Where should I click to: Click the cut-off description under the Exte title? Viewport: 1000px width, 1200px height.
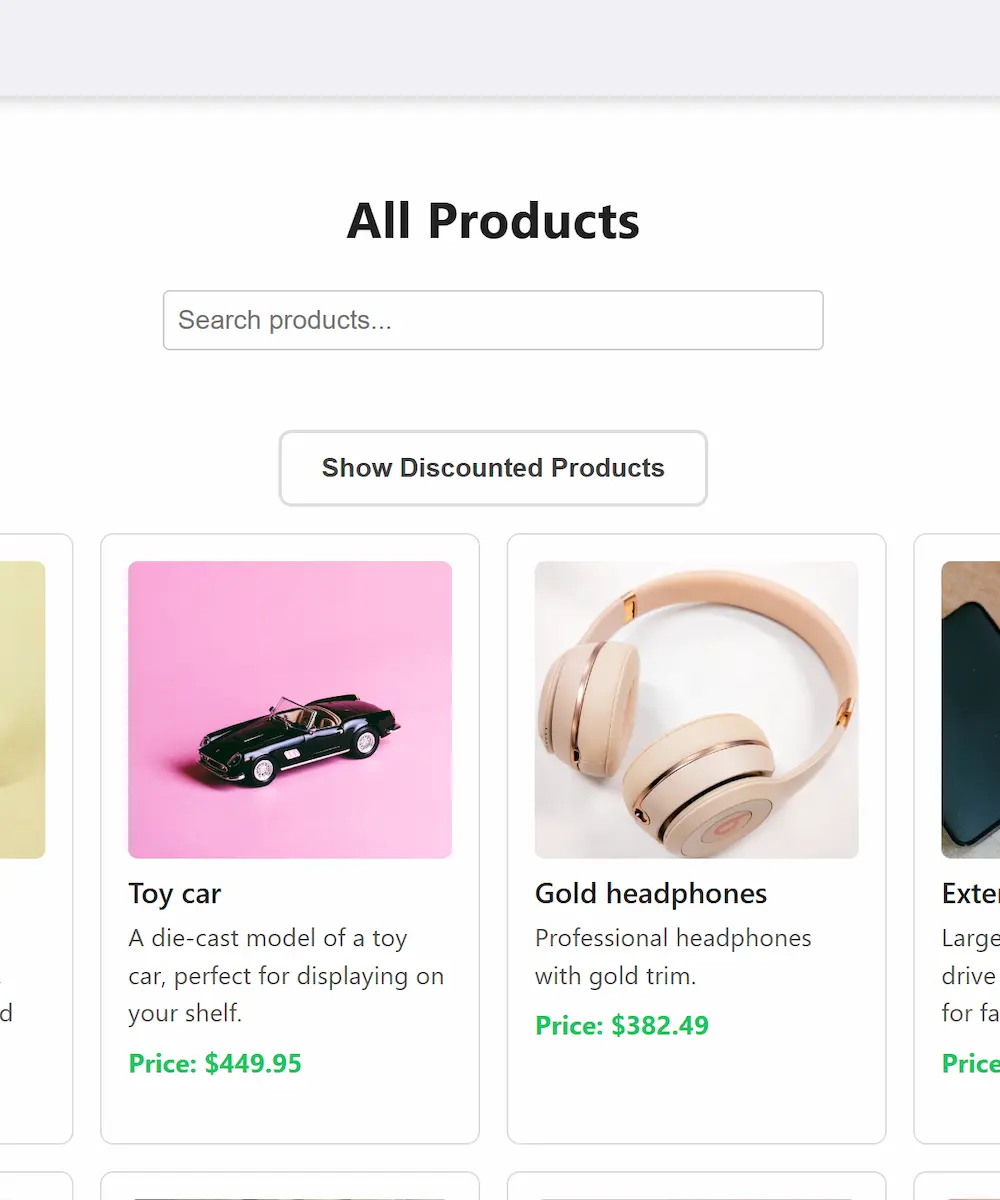click(970, 975)
